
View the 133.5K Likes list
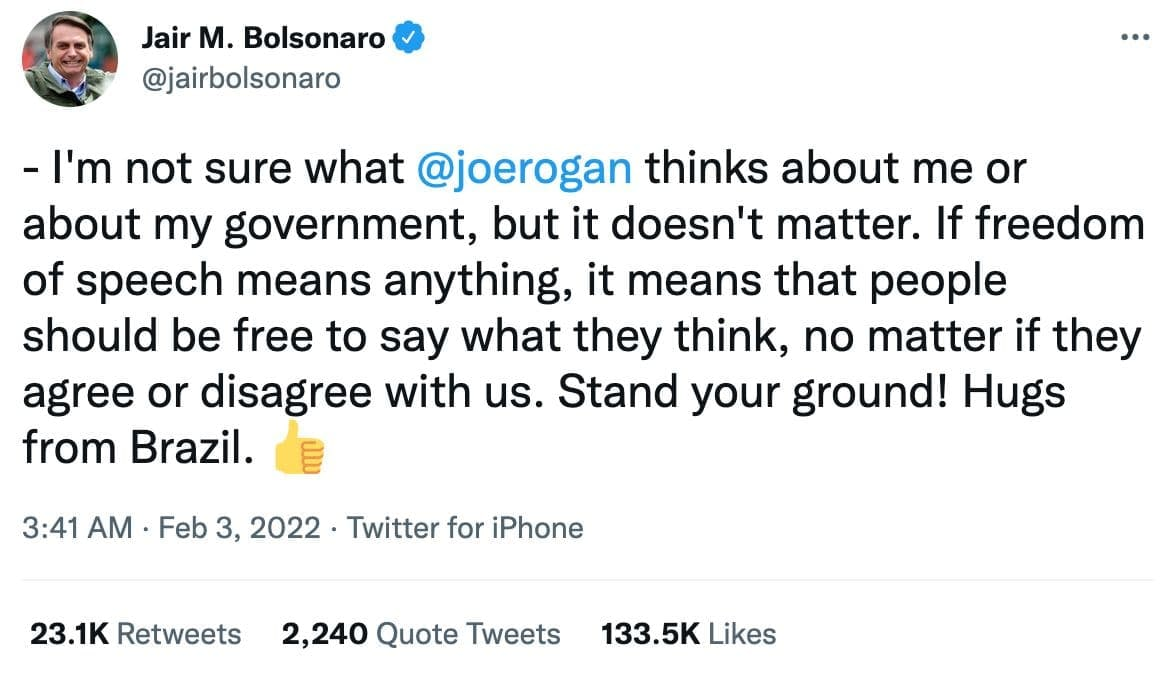click(x=688, y=634)
